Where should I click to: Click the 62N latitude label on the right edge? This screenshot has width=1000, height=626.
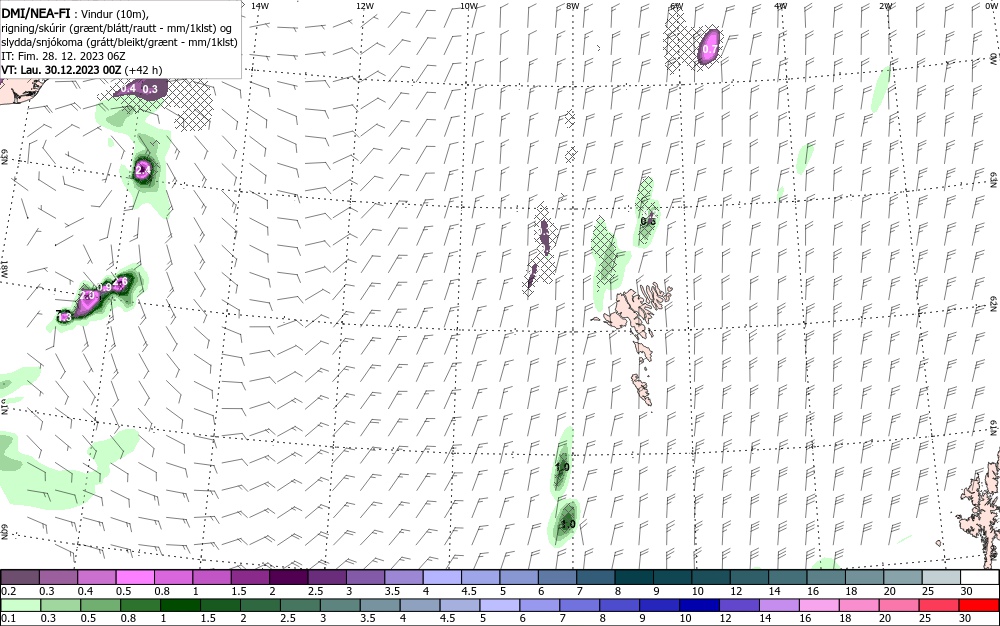[x=994, y=305]
